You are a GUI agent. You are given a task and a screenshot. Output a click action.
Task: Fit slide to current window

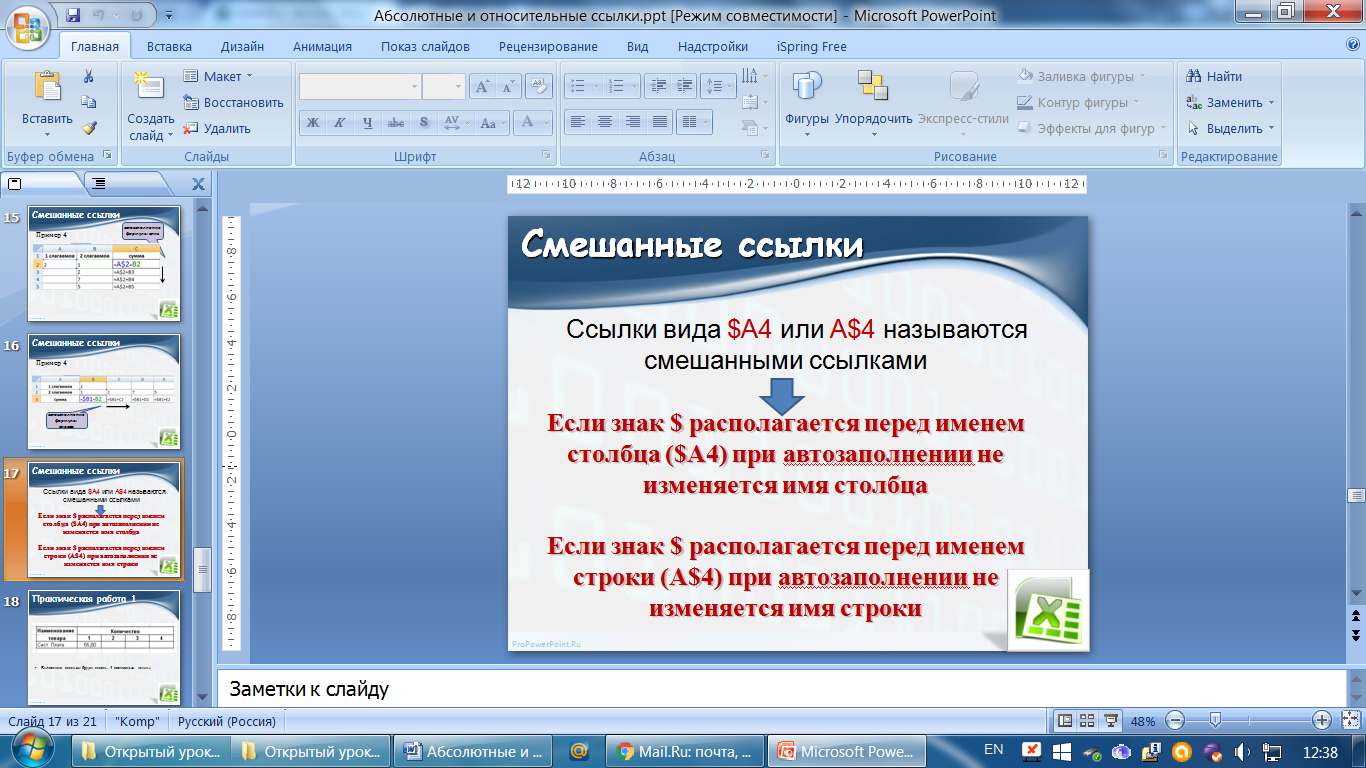tap(1350, 720)
